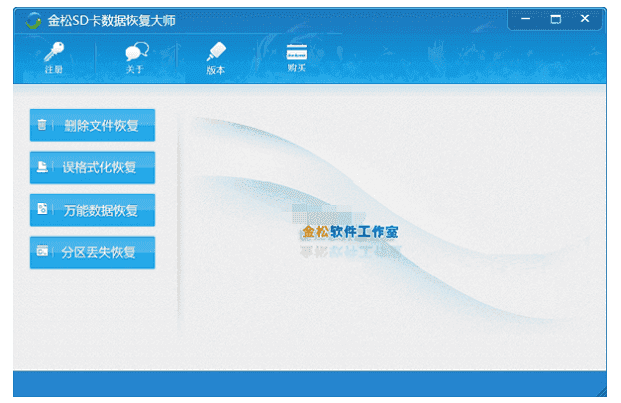Click the 购买 card icon

point(296,52)
